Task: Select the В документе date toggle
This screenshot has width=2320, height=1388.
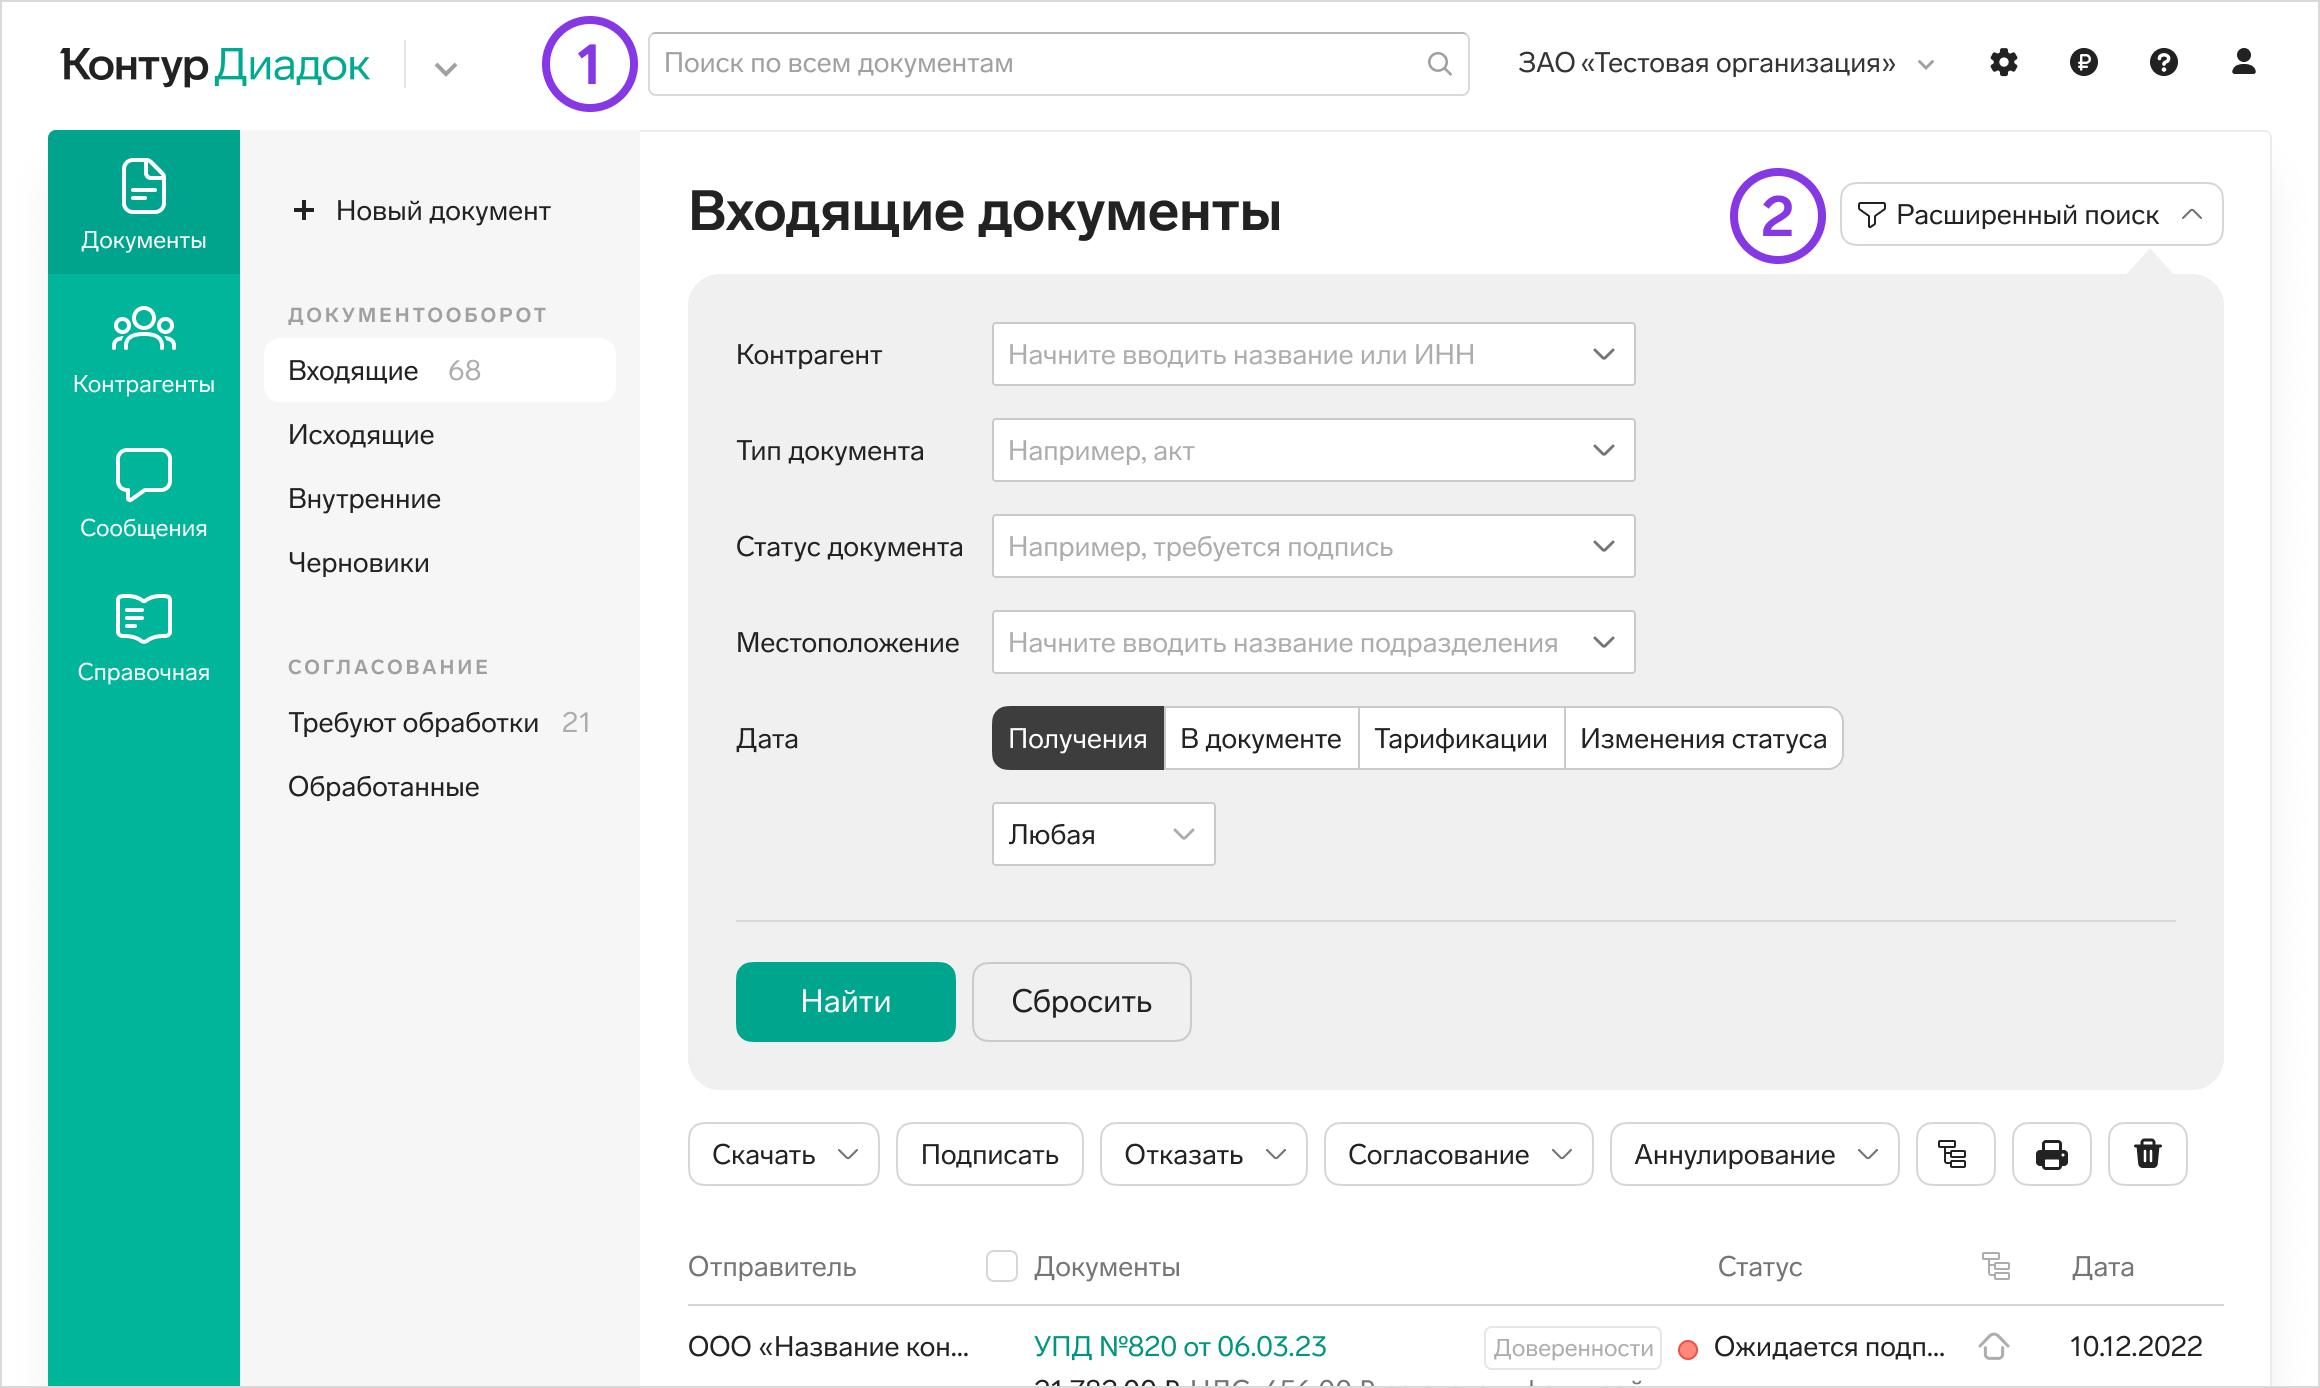Action: (1261, 738)
